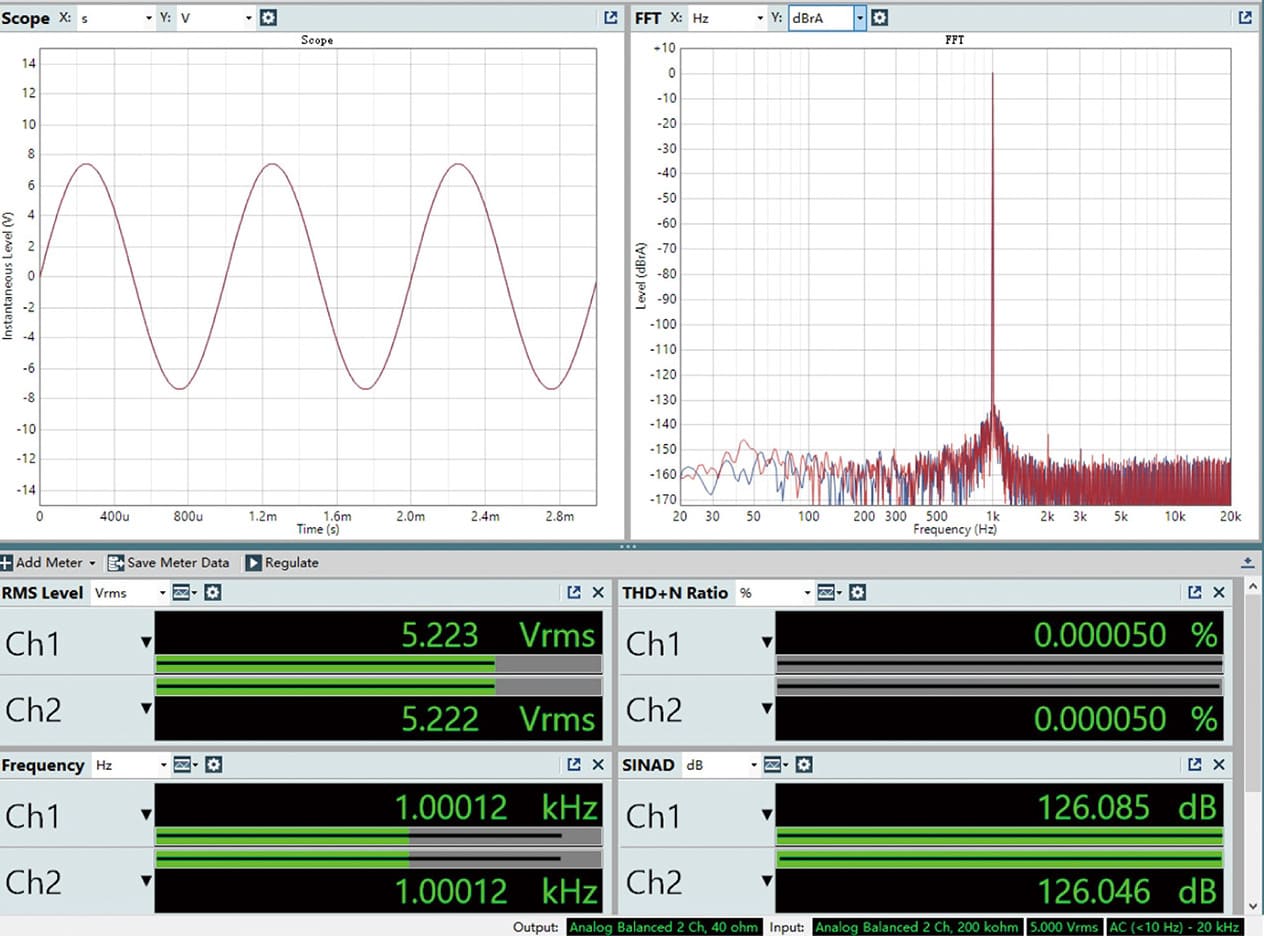This screenshot has height=936, width=1264.
Task: Click the Regulate button
Action: [x=282, y=563]
